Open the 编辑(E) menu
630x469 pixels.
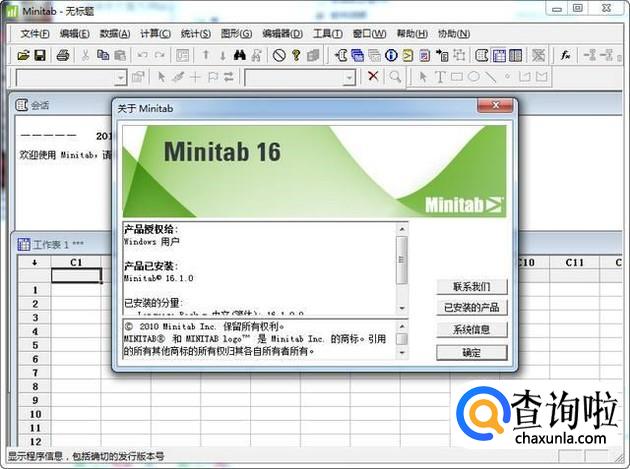74,34
